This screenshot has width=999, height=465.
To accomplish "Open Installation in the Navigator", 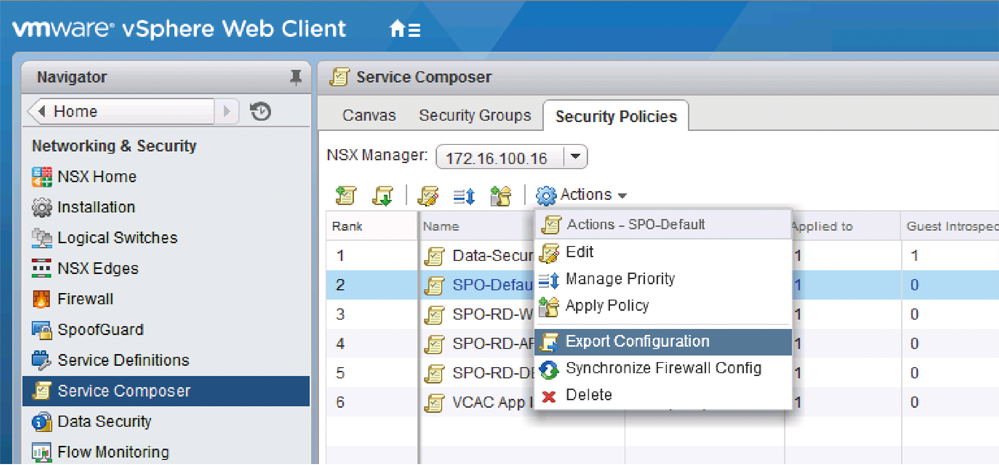I will tap(83, 207).
